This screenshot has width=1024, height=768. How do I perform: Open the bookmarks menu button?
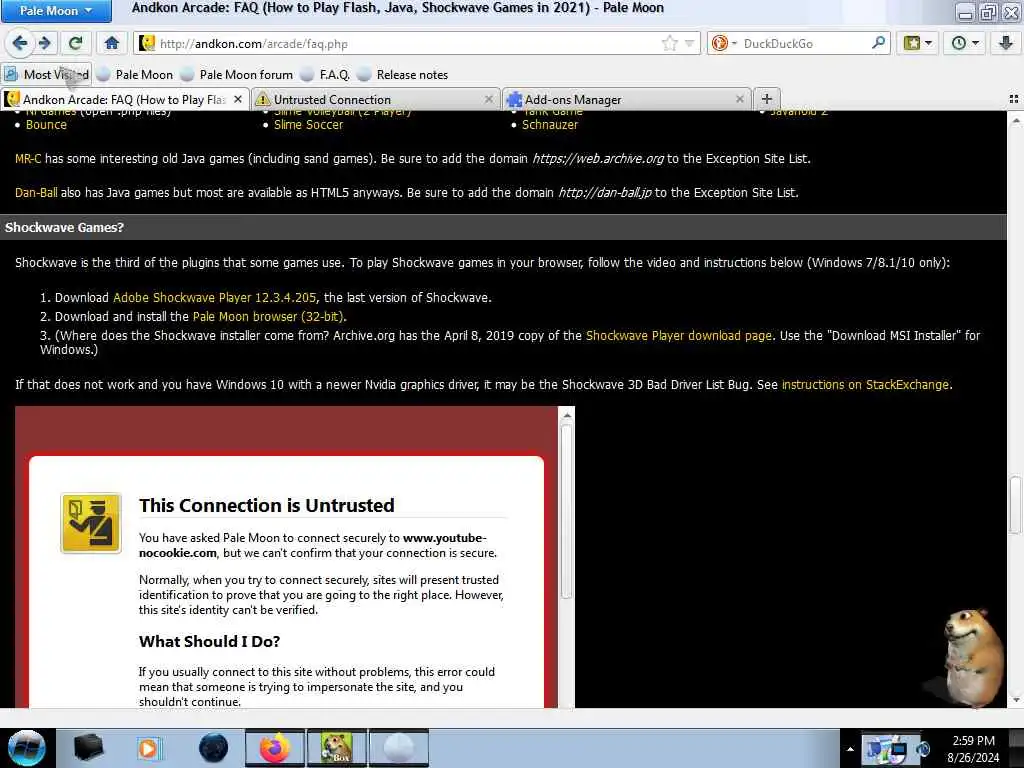point(918,43)
